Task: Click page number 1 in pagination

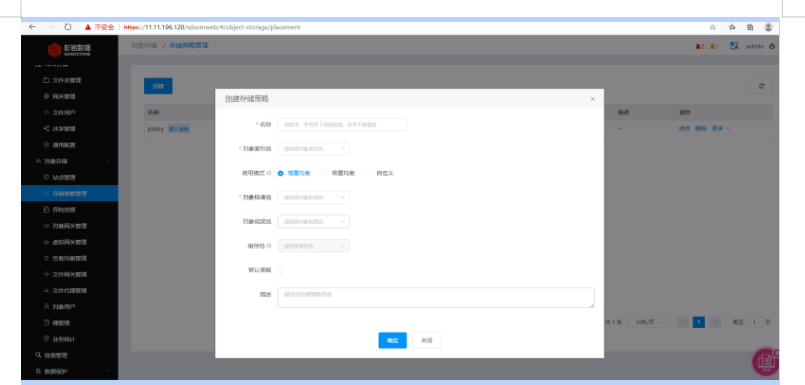Action: pos(698,322)
